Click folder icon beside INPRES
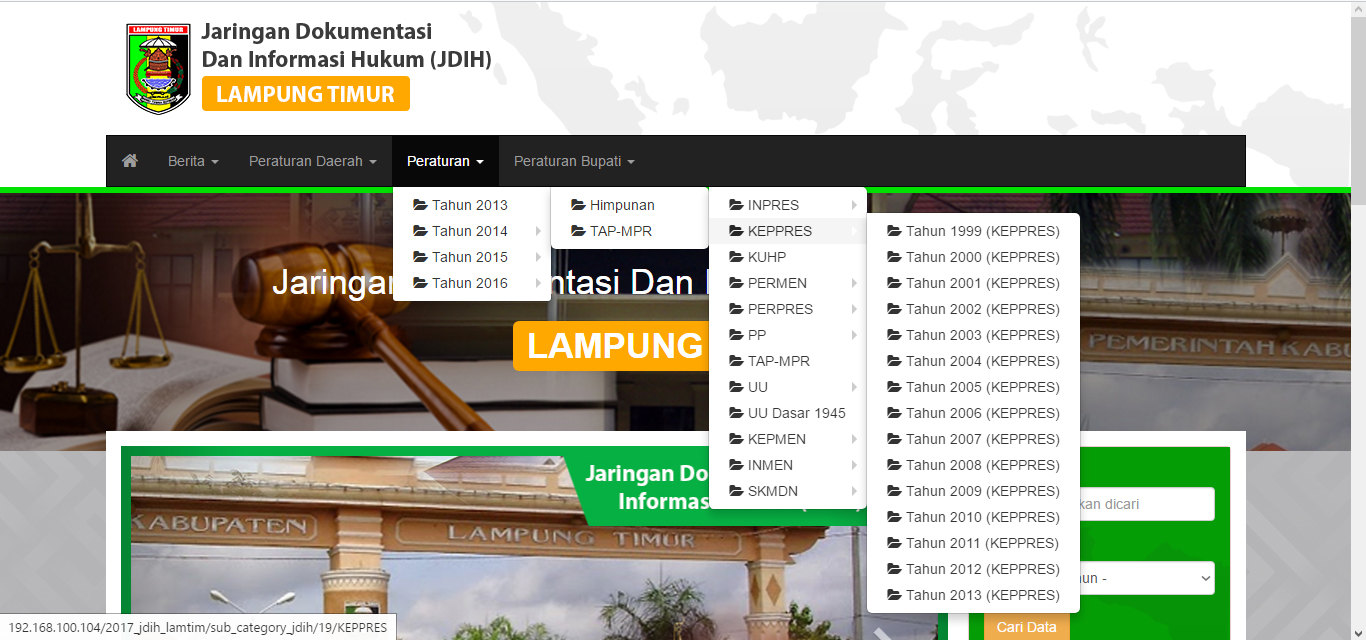The width and height of the screenshot is (1366, 640). [x=736, y=205]
